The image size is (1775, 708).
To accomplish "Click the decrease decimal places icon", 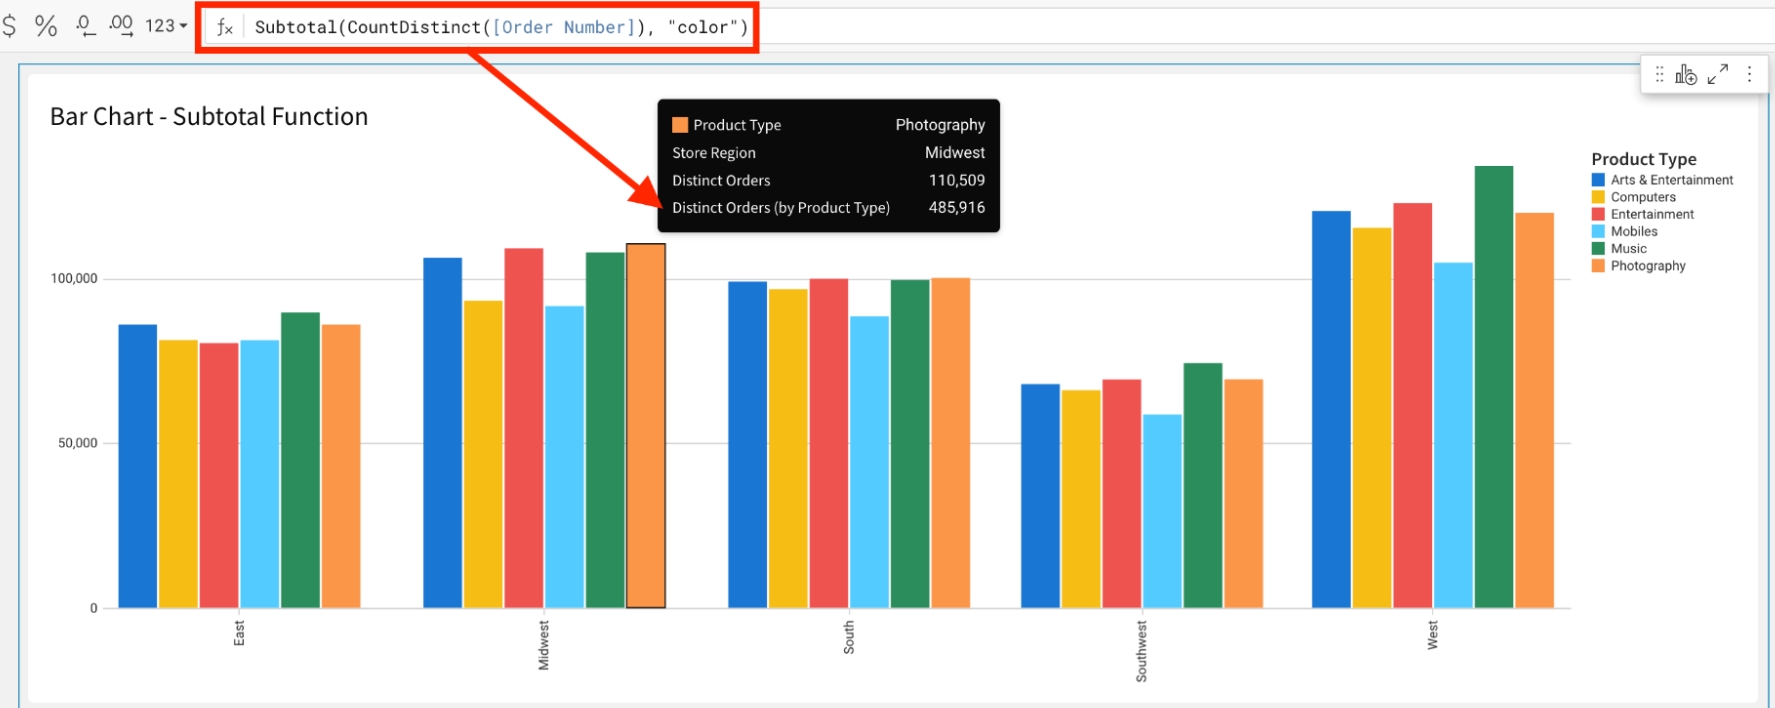I will coord(86,26).
